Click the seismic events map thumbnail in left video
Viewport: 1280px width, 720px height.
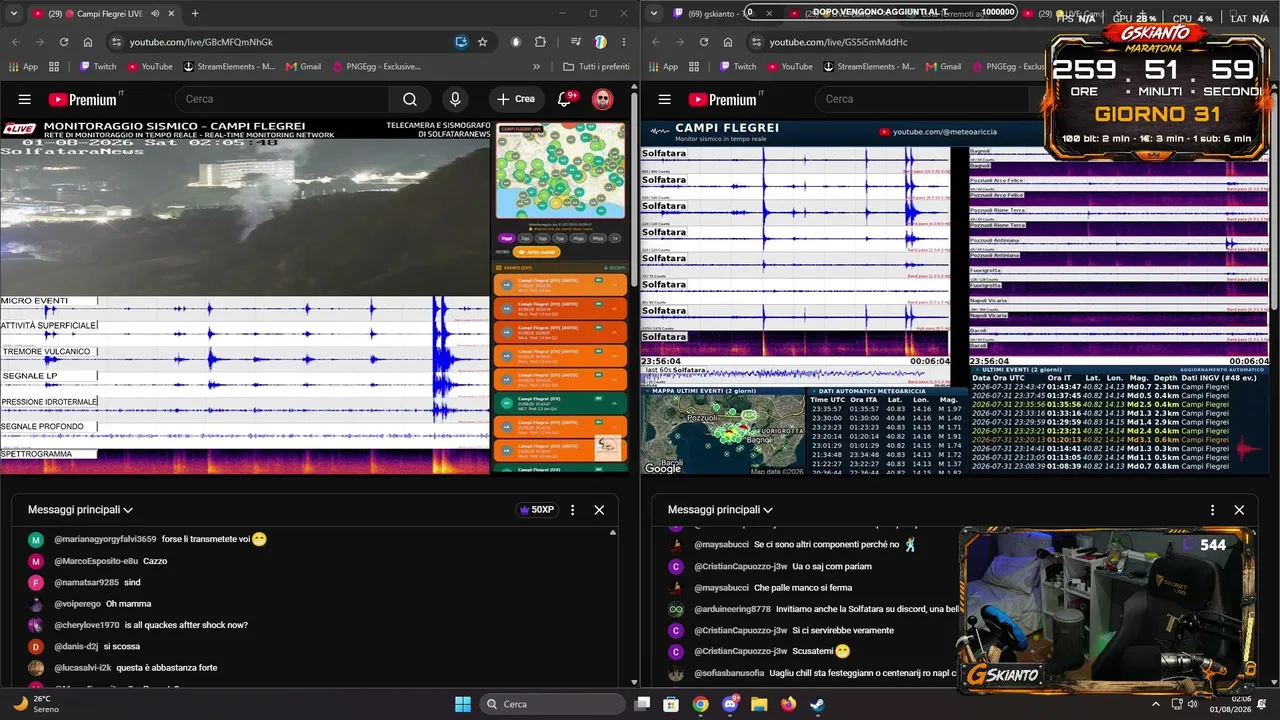[561, 171]
